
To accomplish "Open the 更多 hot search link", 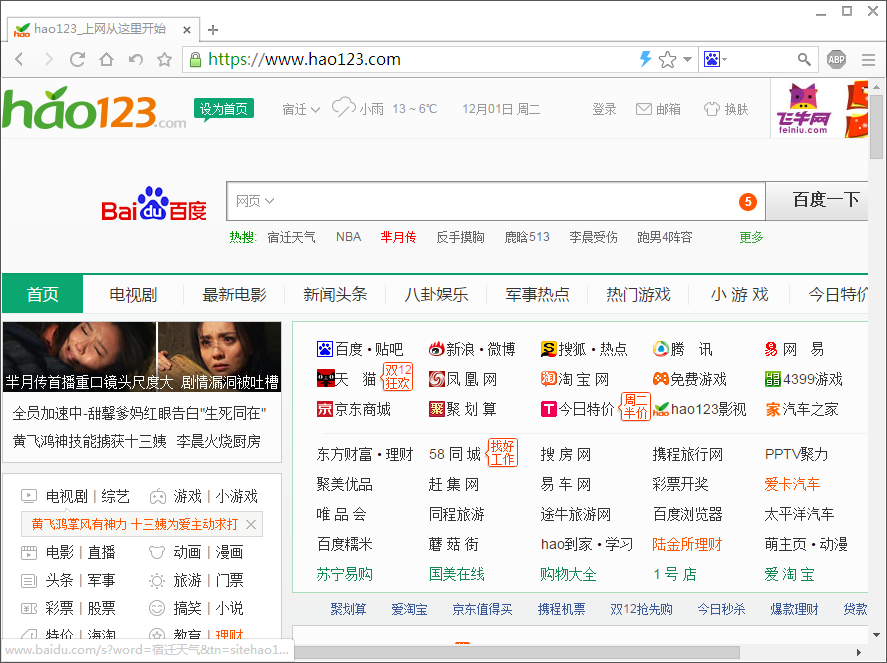I will click(751, 237).
